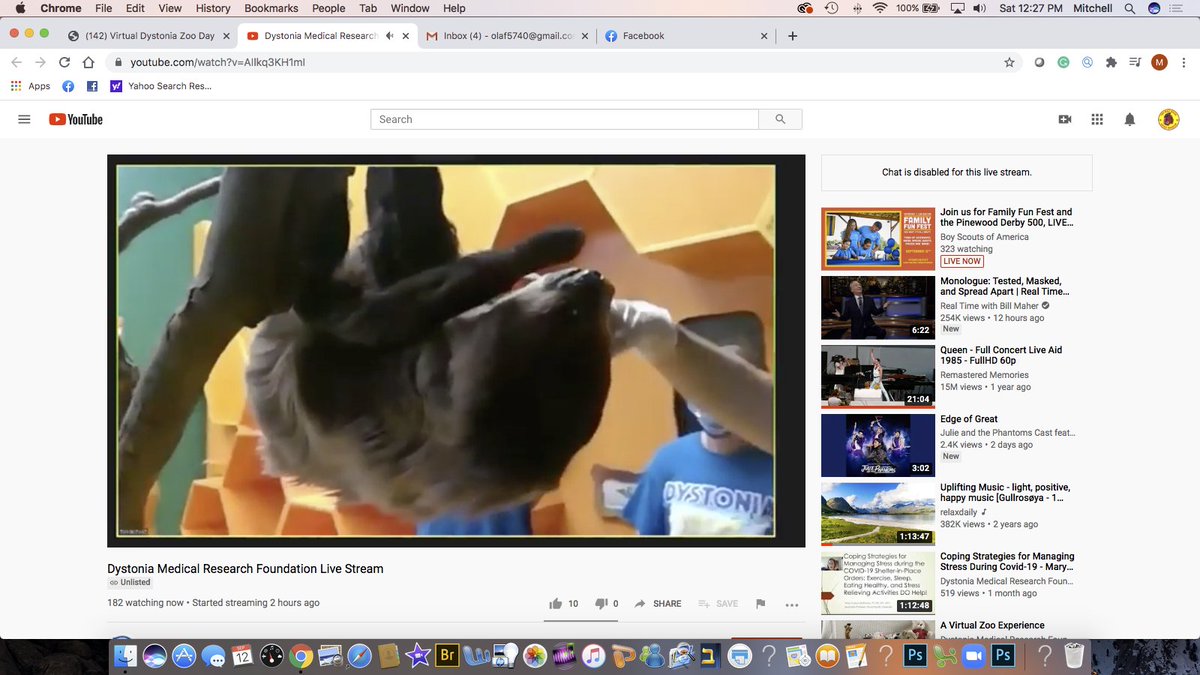Go back to previous page
The image size is (1200, 675).
coord(17,62)
